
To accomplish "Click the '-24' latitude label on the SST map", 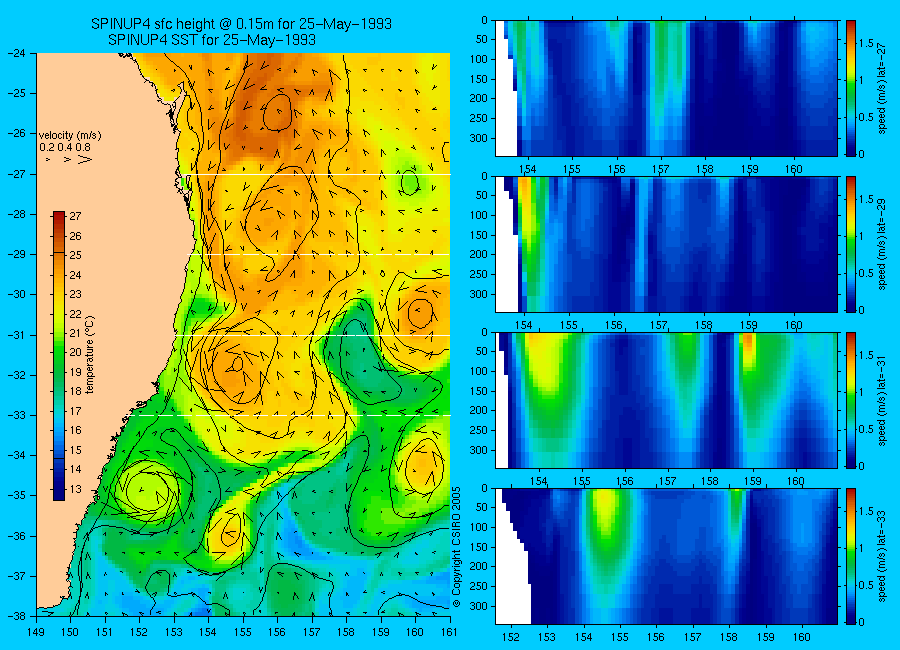I will point(16,53).
